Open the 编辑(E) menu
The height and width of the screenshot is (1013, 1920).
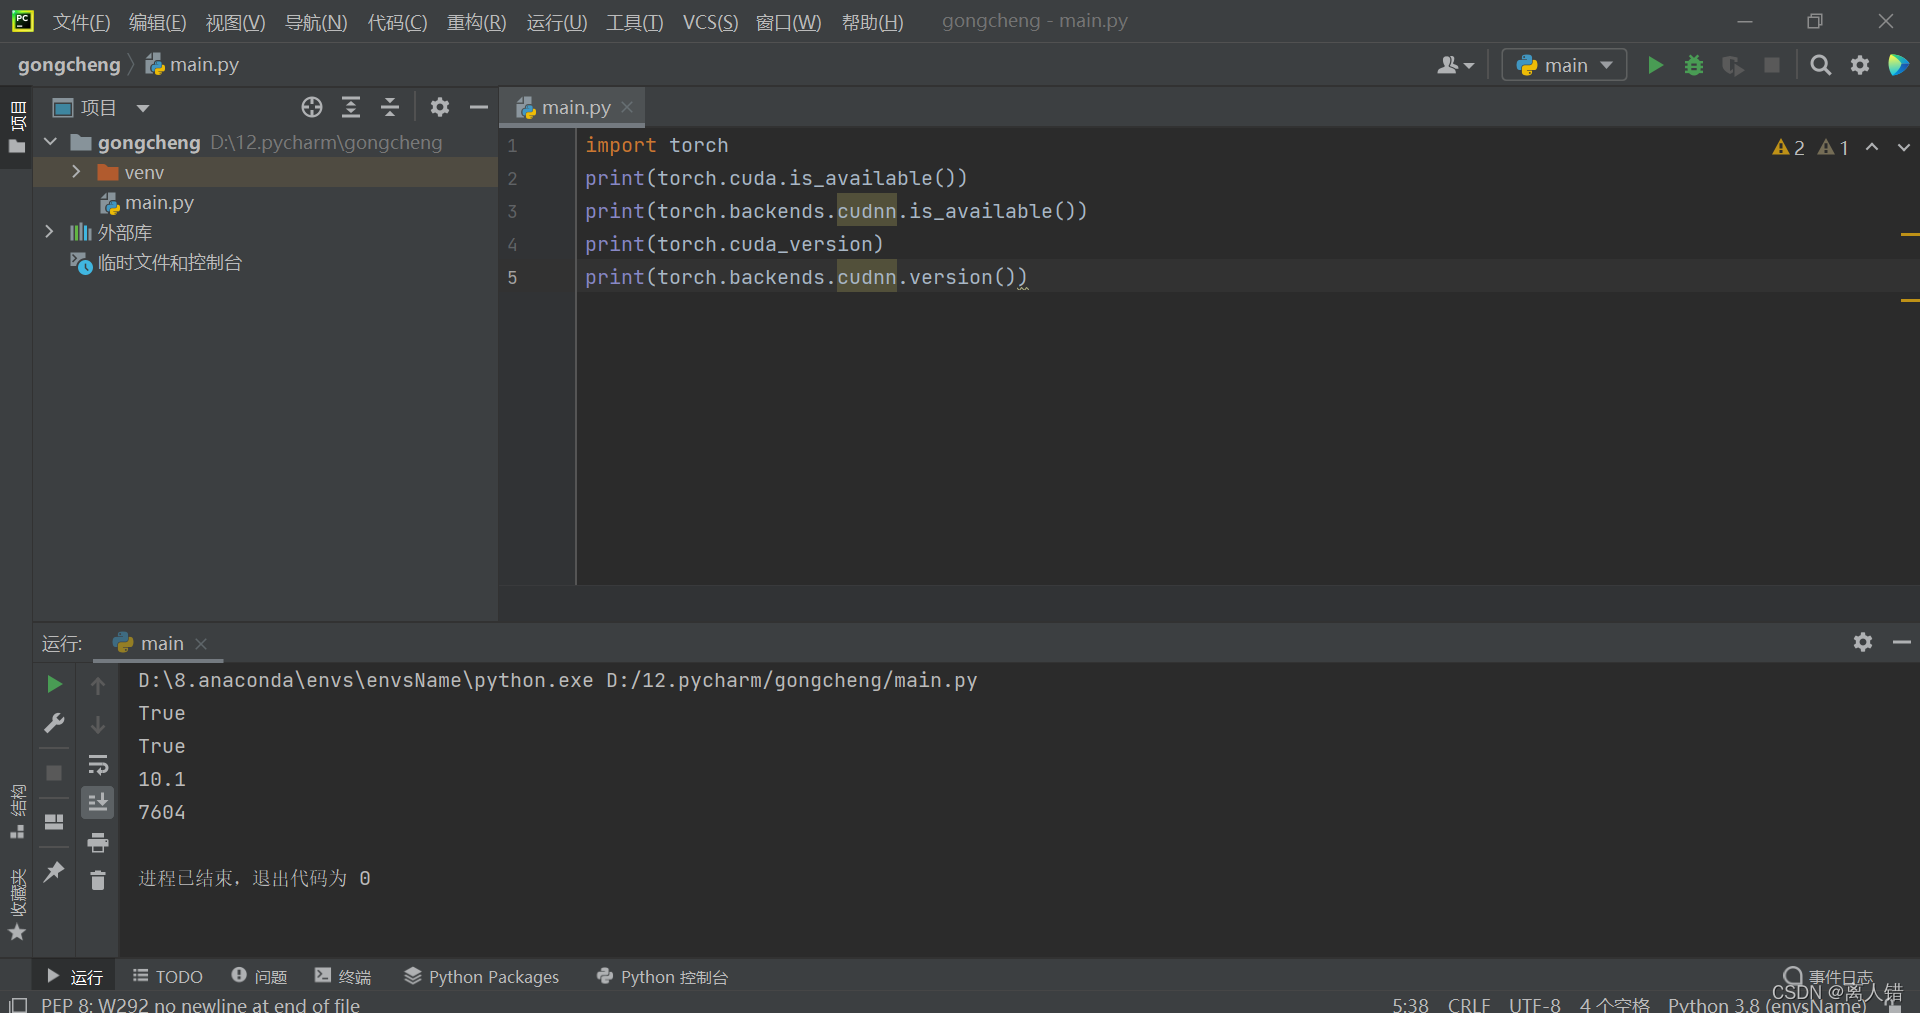(157, 22)
